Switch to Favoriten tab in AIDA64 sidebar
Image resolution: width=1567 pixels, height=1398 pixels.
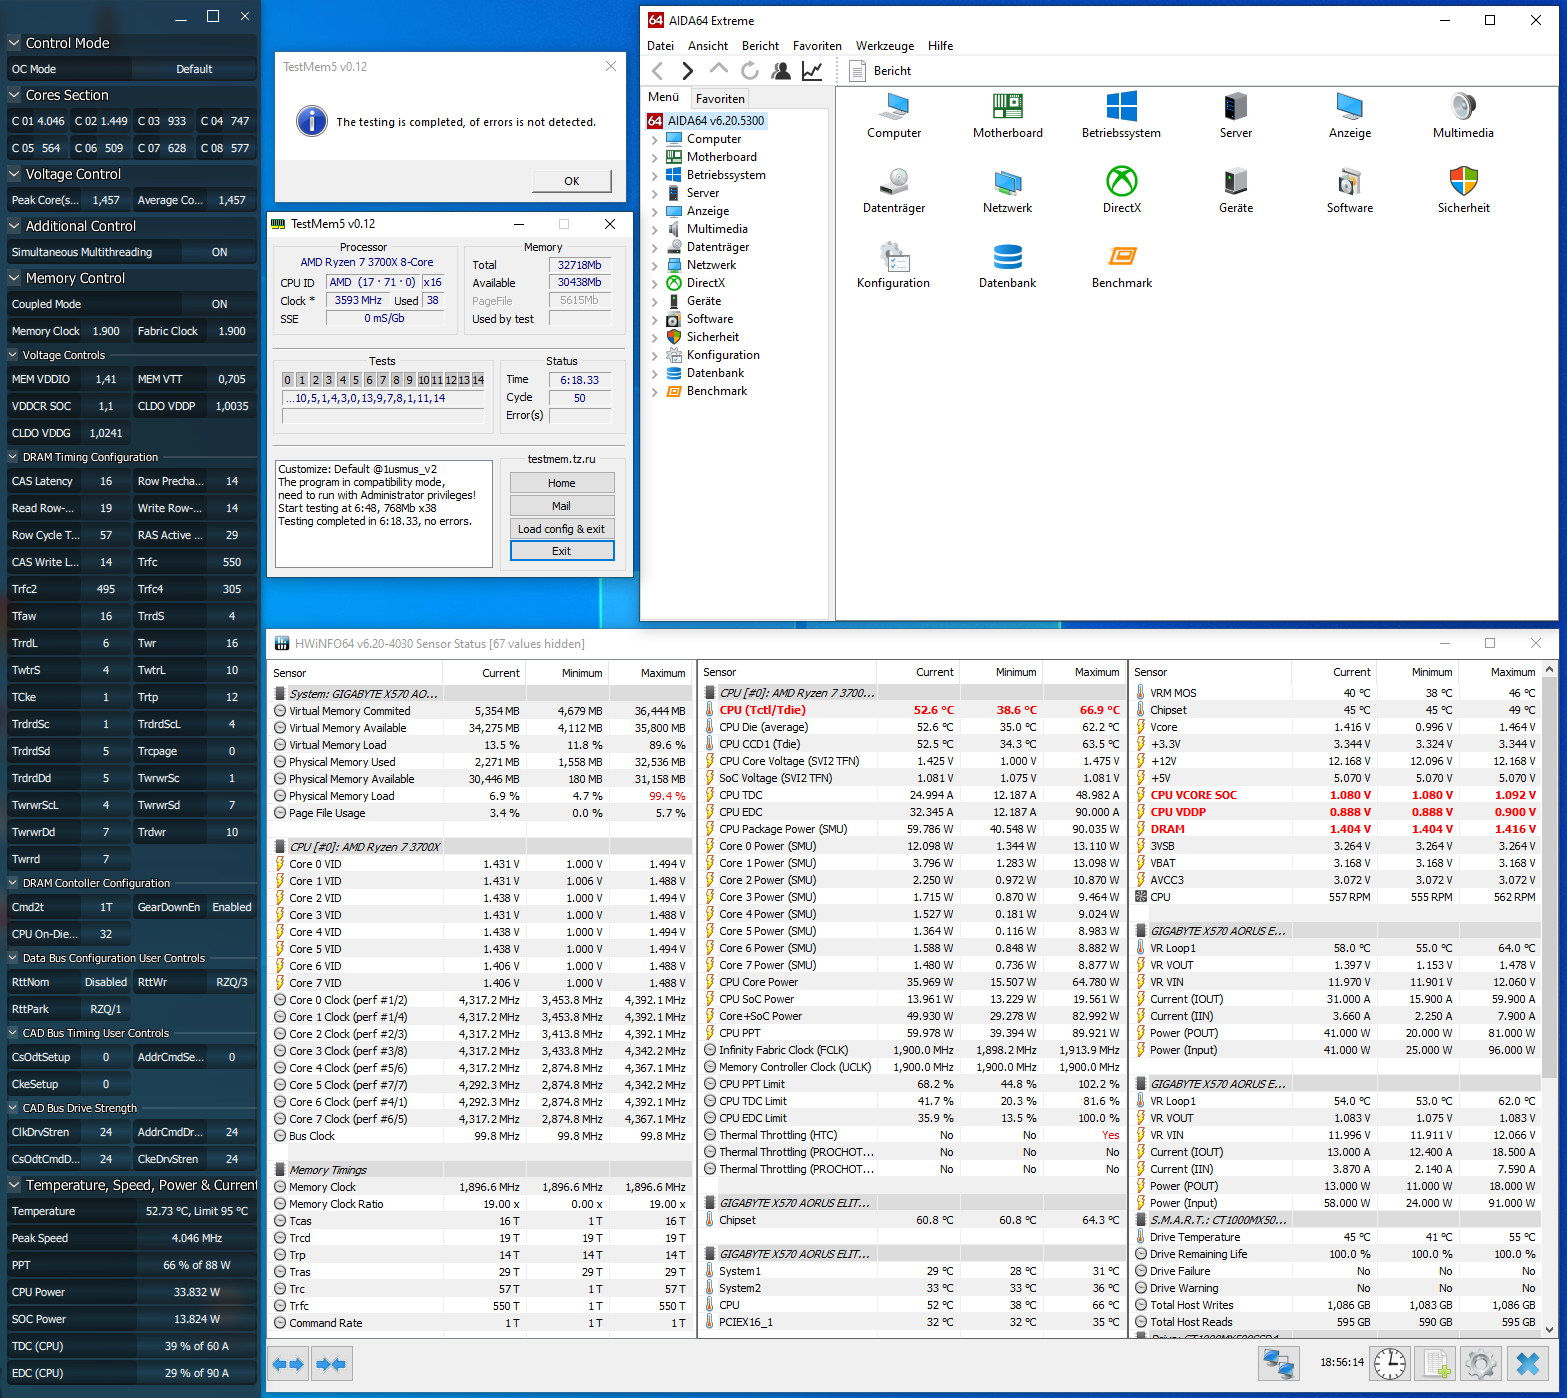point(720,99)
